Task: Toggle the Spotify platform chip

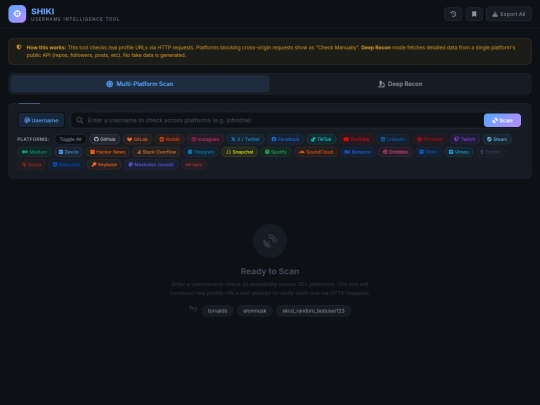Action: pos(276,152)
